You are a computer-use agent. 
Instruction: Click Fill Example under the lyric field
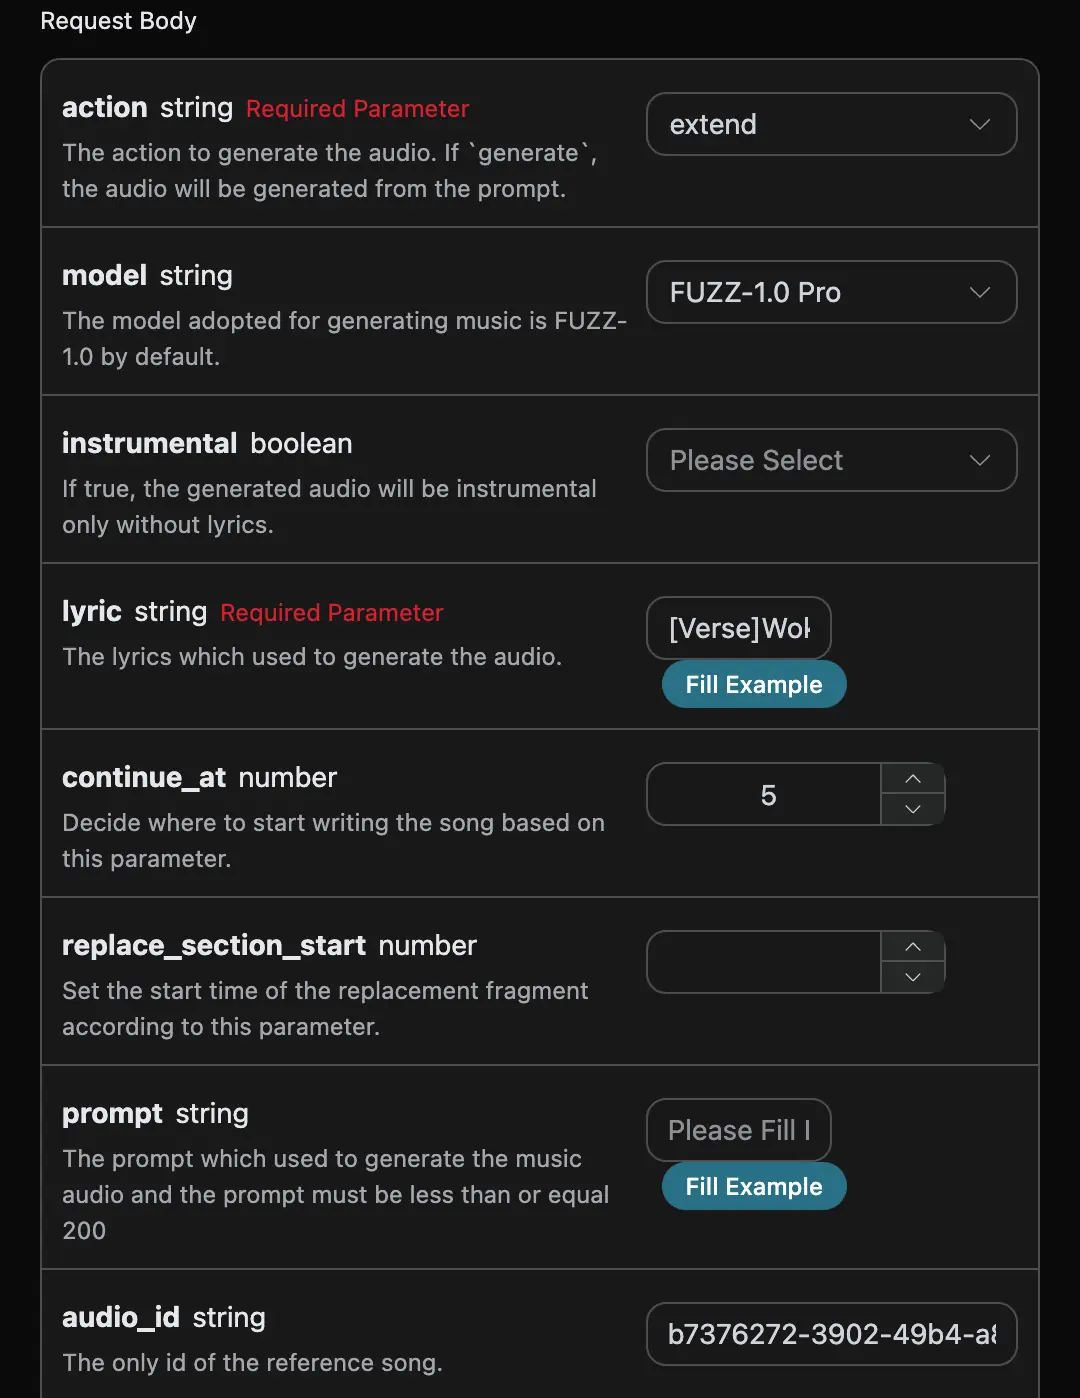754,684
